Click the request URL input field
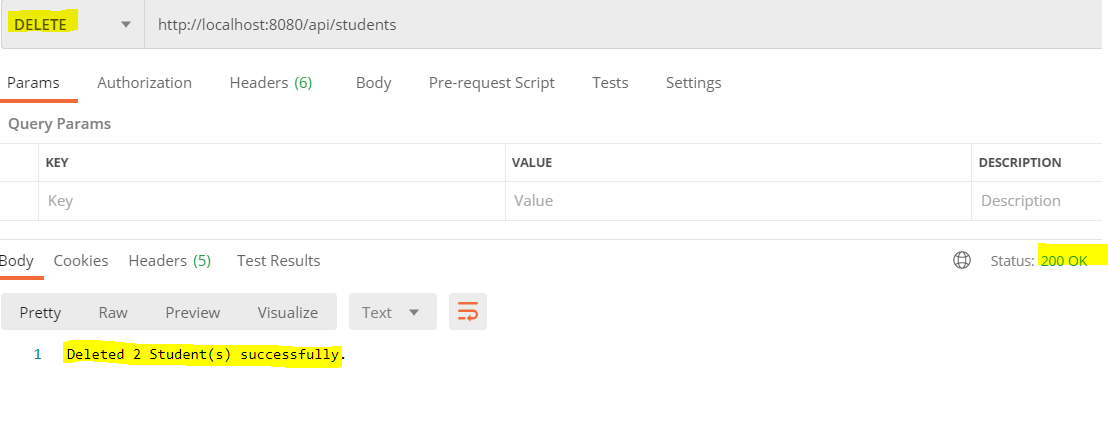The image size is (1108, 435). coord(620,24)
